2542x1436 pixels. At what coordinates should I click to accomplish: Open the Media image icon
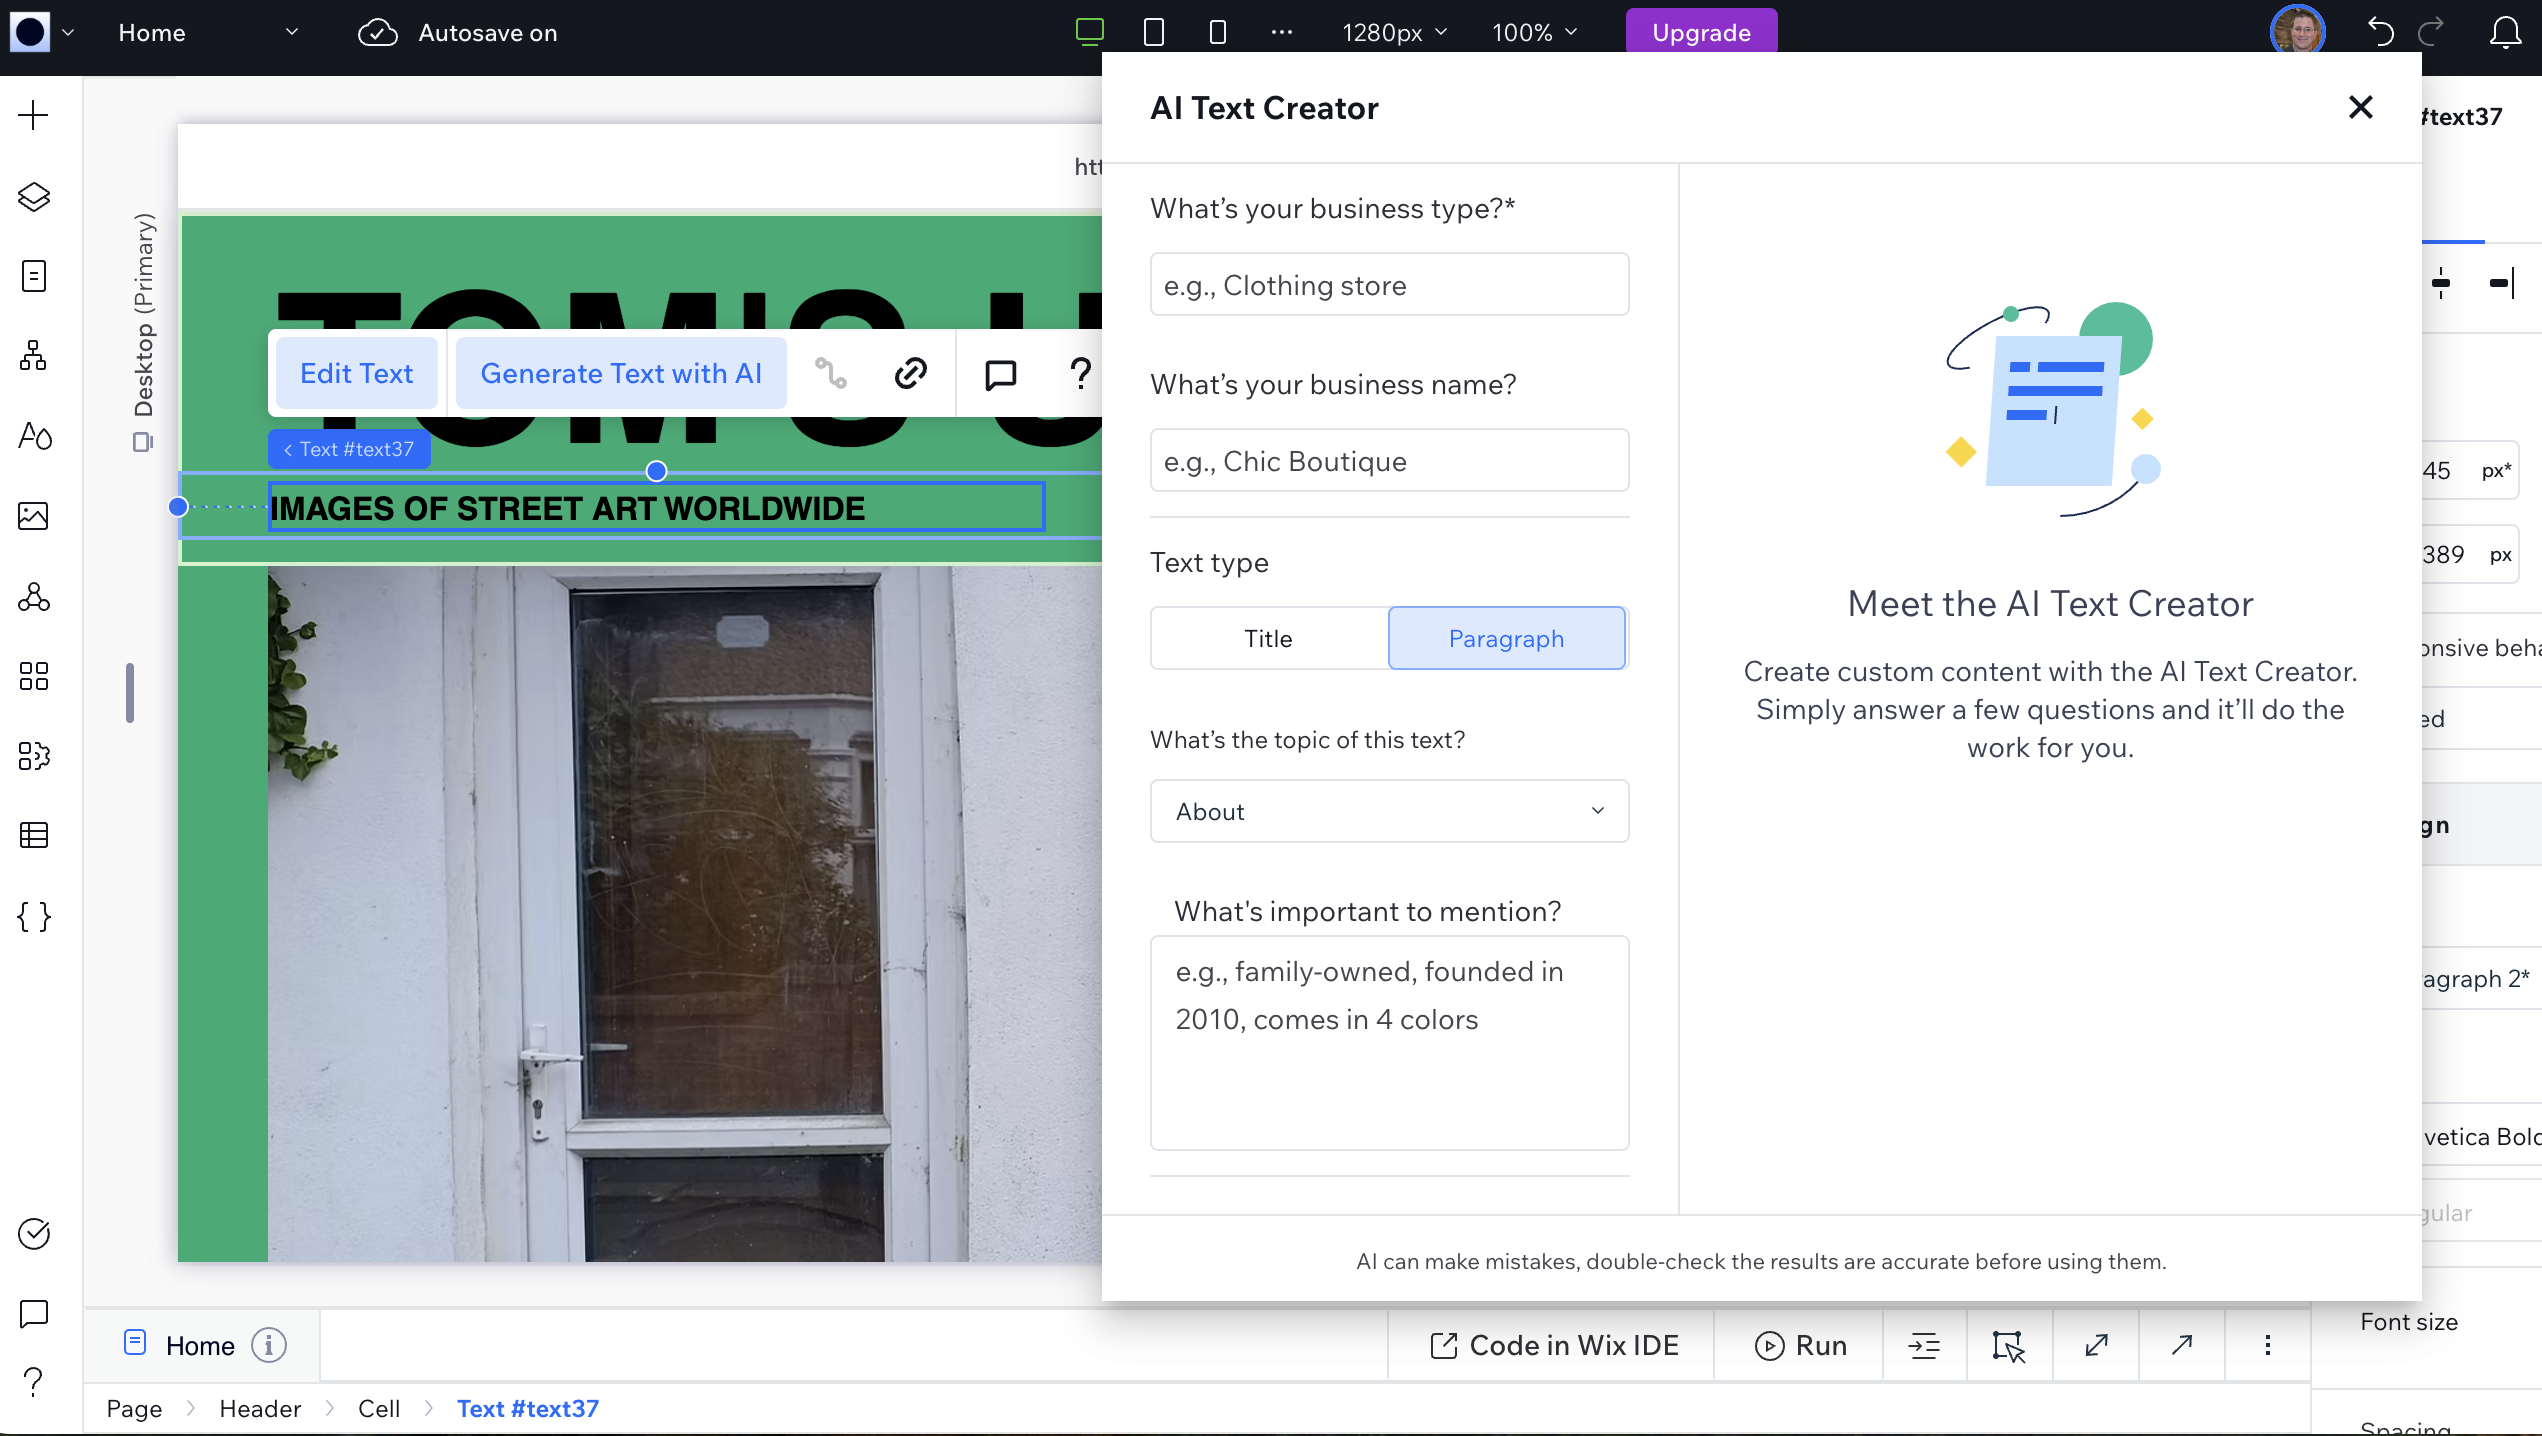click(x=34, y=516)
